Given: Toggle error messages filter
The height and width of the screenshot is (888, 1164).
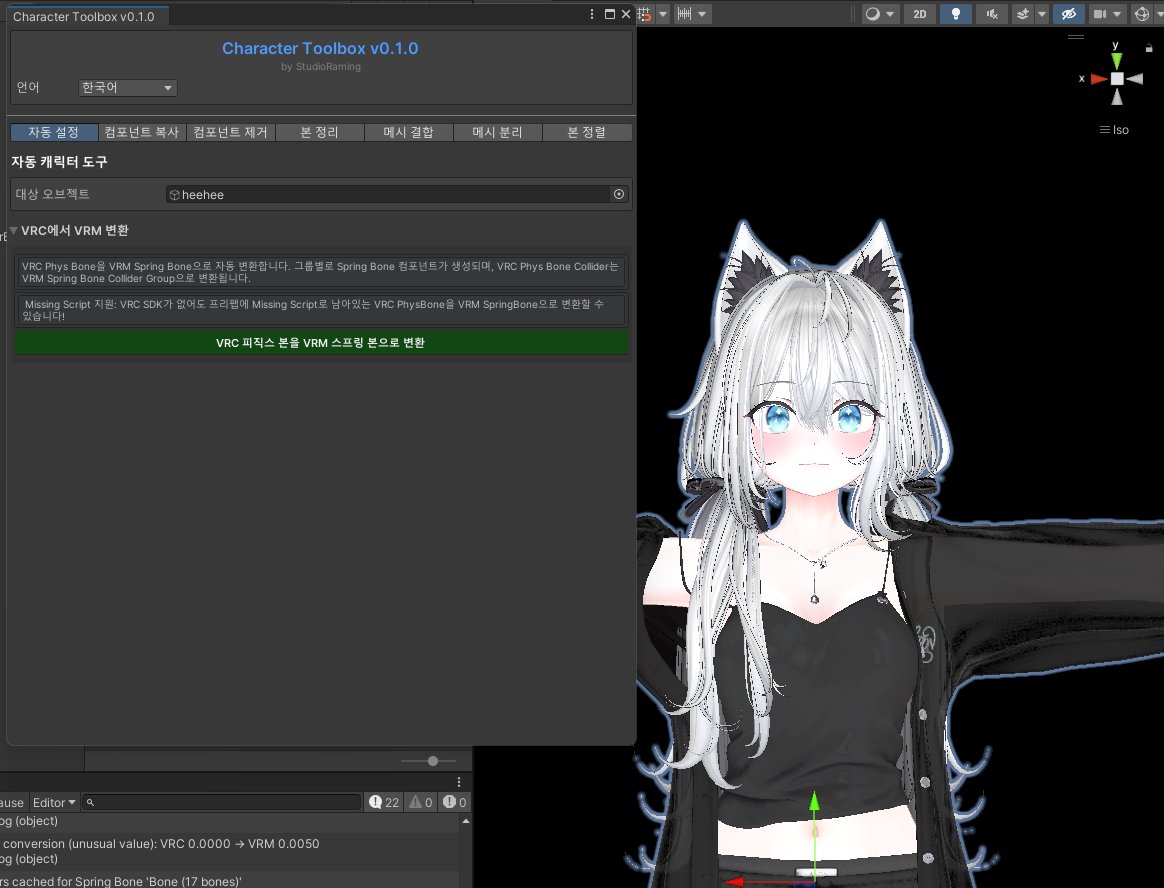Looking at the screenshot, I should click(454, 803).
